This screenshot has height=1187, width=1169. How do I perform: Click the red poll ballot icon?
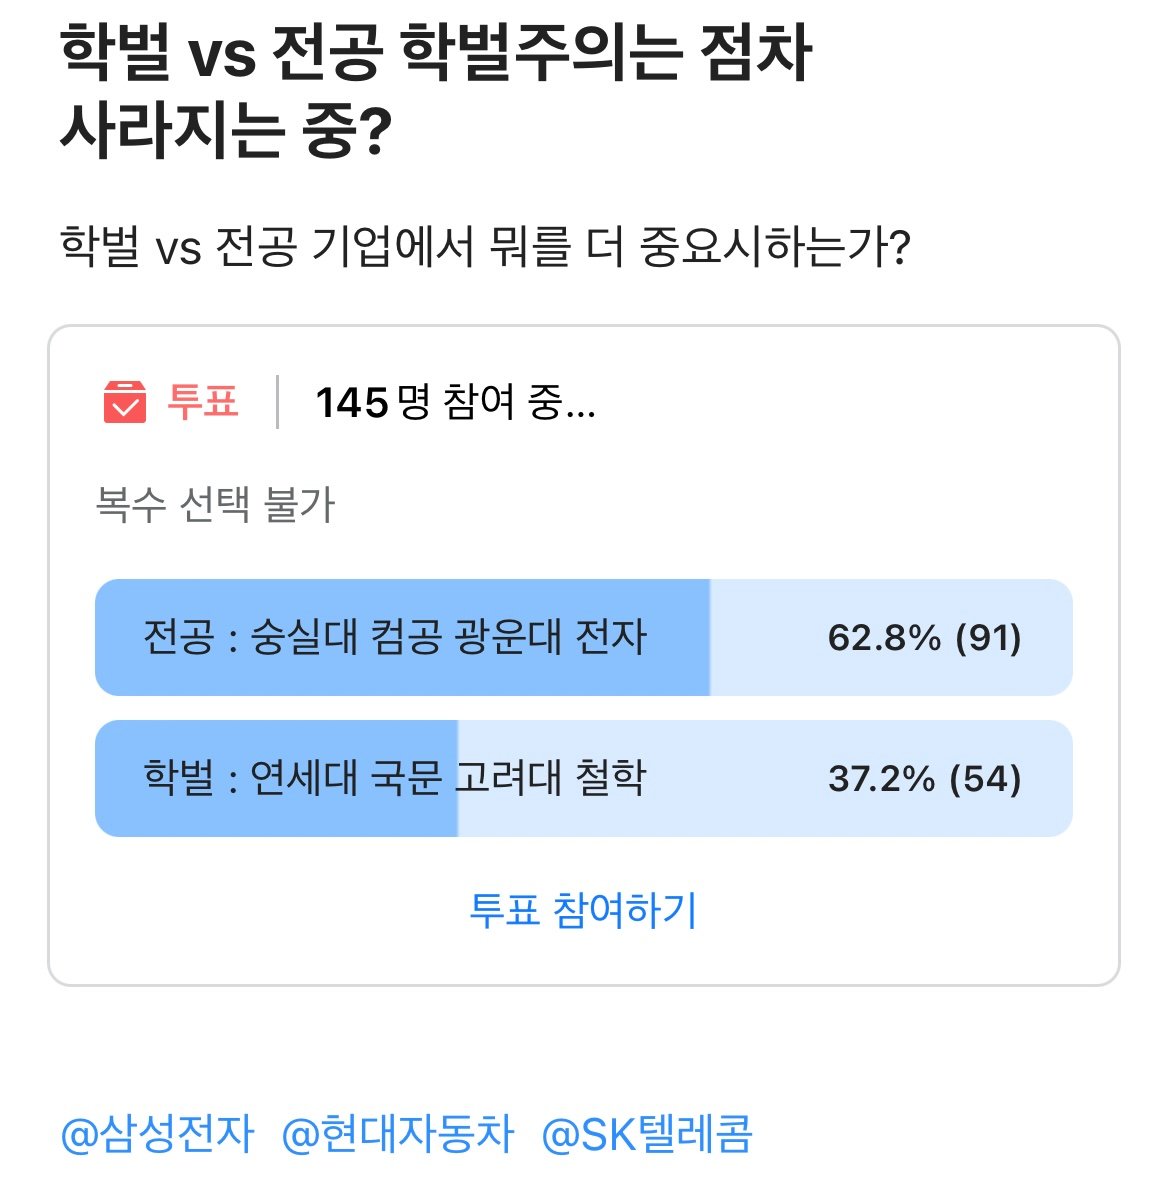point(125,402)
